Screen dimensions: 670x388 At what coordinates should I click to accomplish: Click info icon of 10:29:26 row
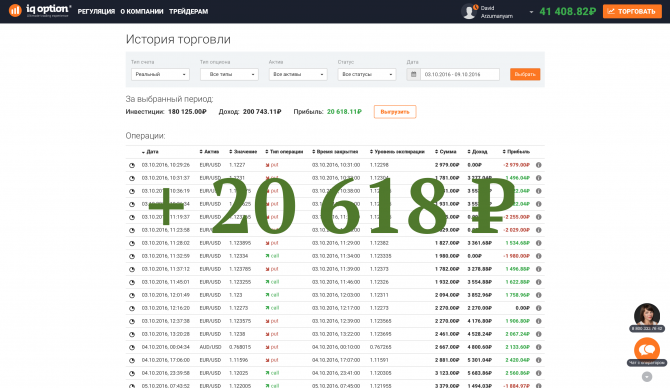538,165
